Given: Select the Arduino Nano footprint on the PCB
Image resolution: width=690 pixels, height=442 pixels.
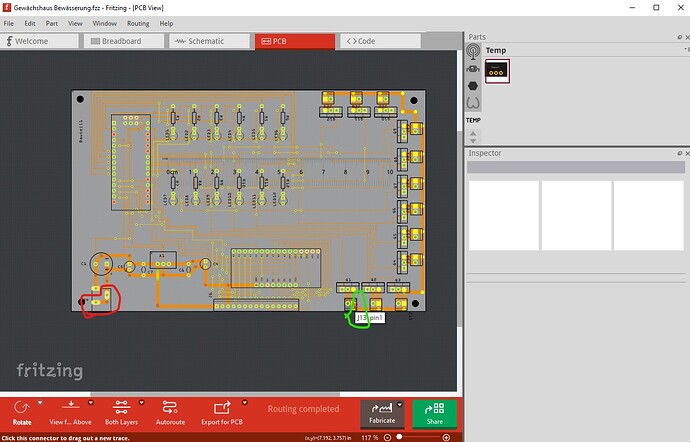Looking at the screenshot, I should [x=131, y=162].
